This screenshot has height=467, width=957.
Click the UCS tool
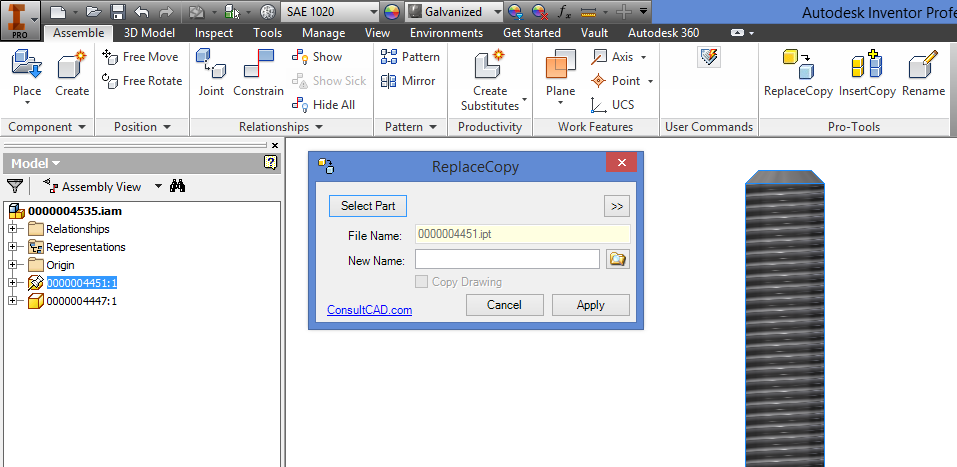[613, 104]
